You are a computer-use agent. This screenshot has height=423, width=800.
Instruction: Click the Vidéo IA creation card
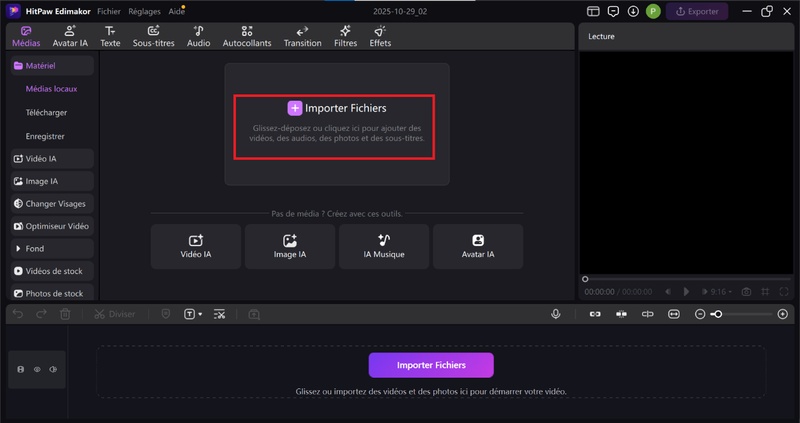coord(196,246)
